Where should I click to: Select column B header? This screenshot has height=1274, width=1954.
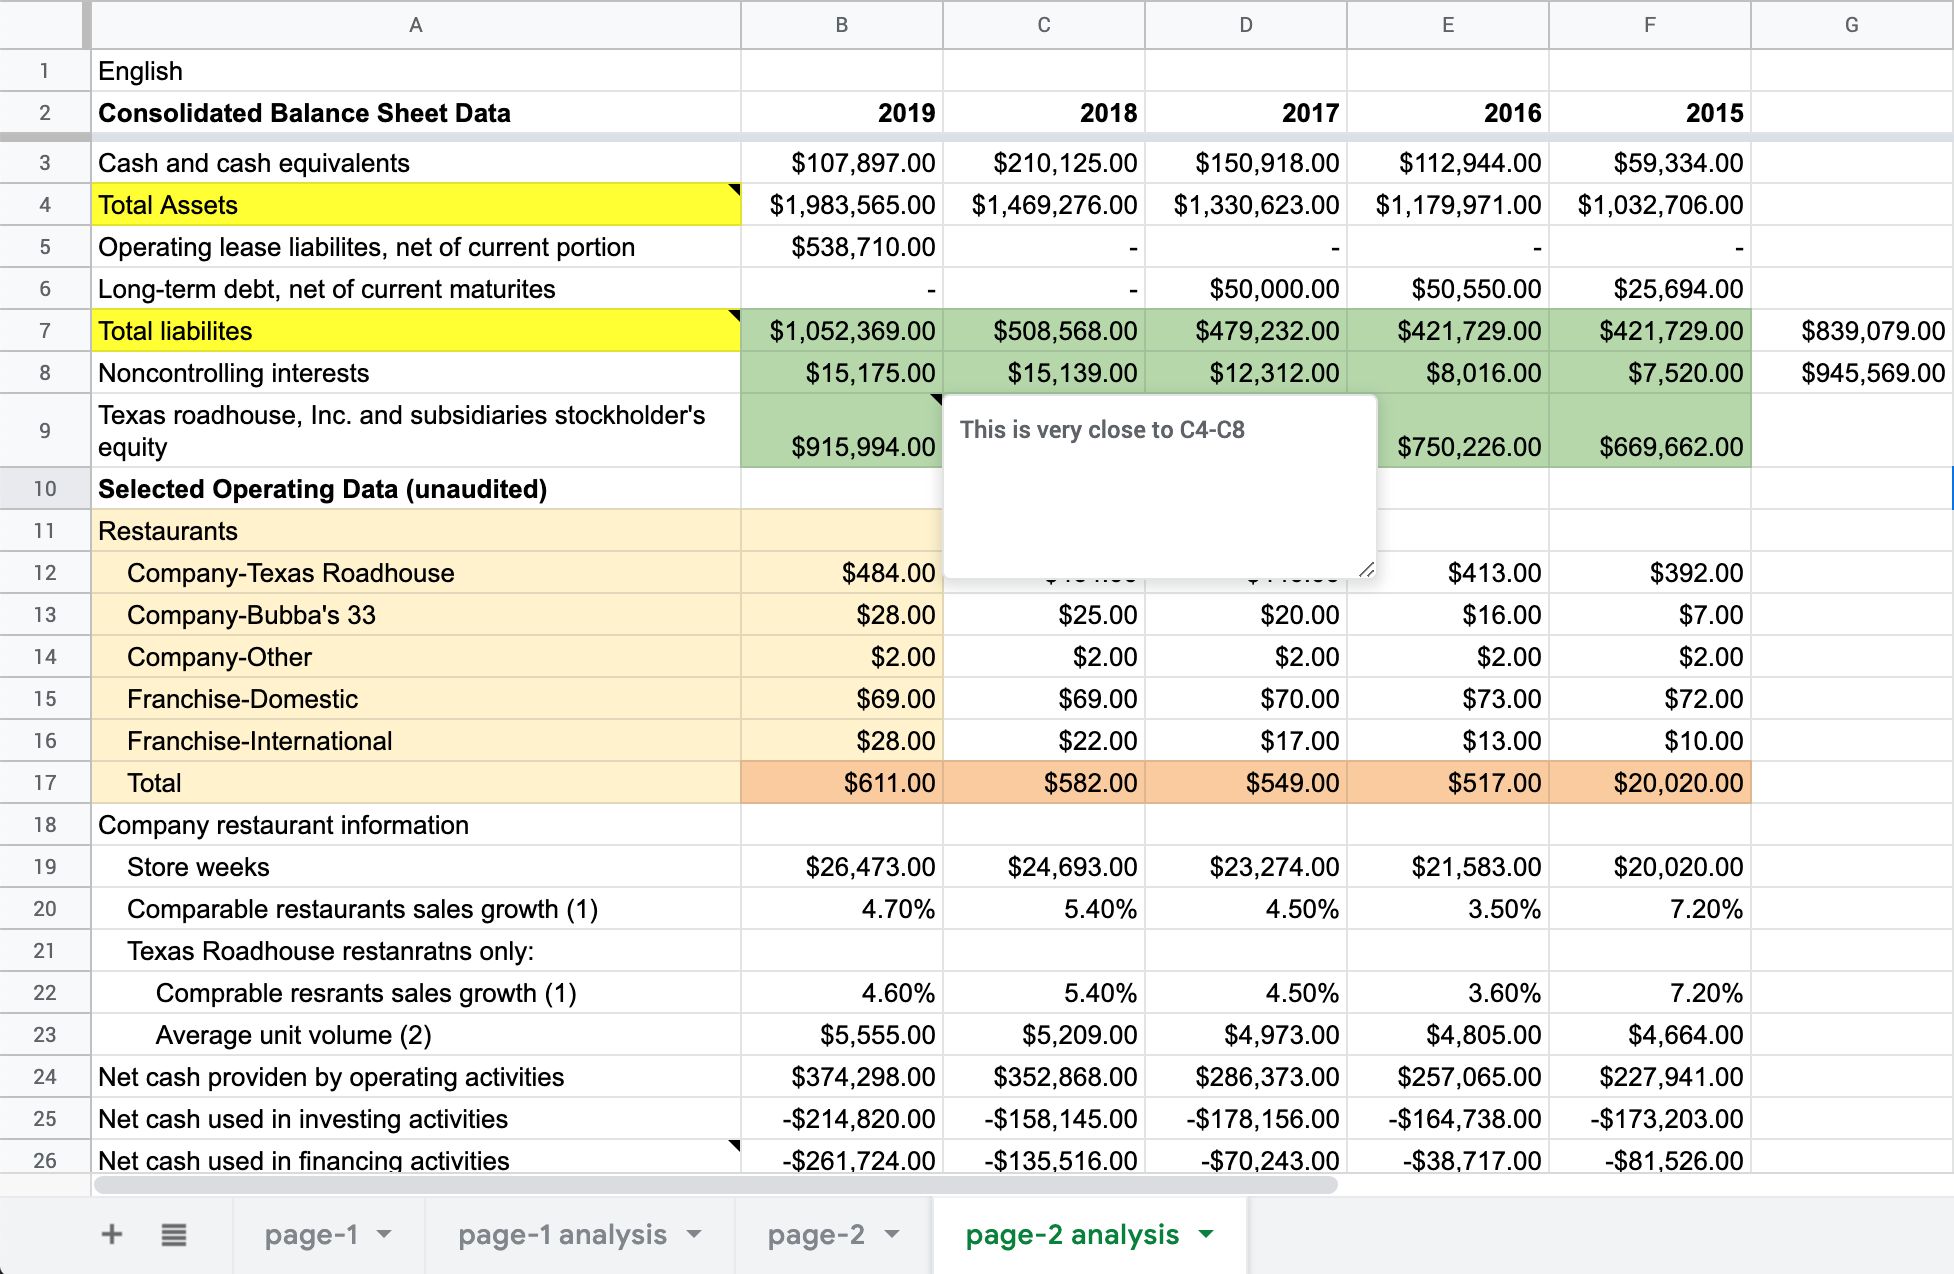[842, 25]
